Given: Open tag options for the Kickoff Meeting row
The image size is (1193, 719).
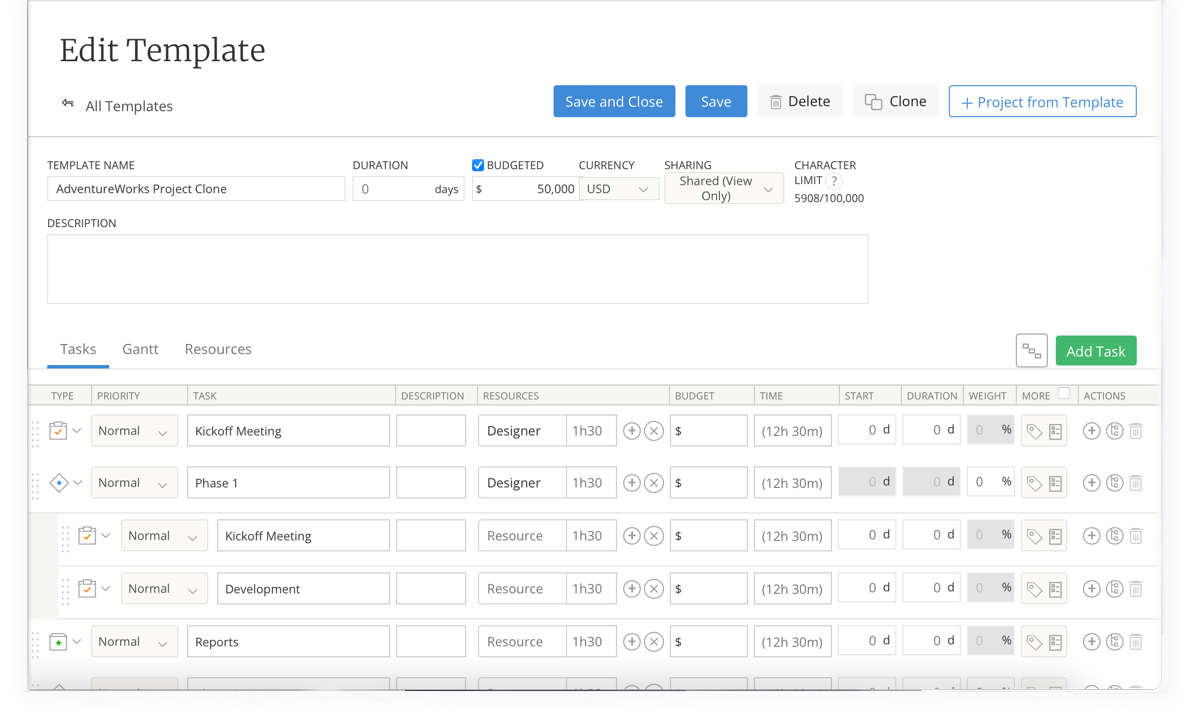Looking at the screenshot, I should tap(1036, 430).
